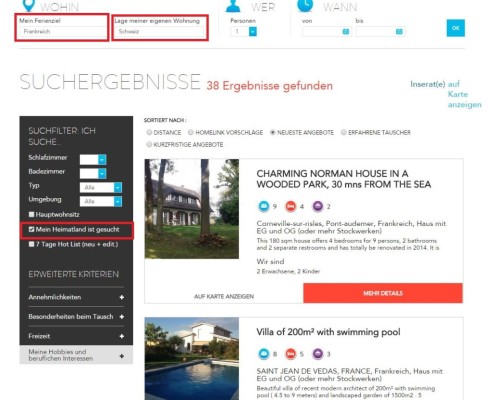
Task: Click the 'Mein Ferienziel' input field
Action: pyautogui.click(x=62, y=32)
